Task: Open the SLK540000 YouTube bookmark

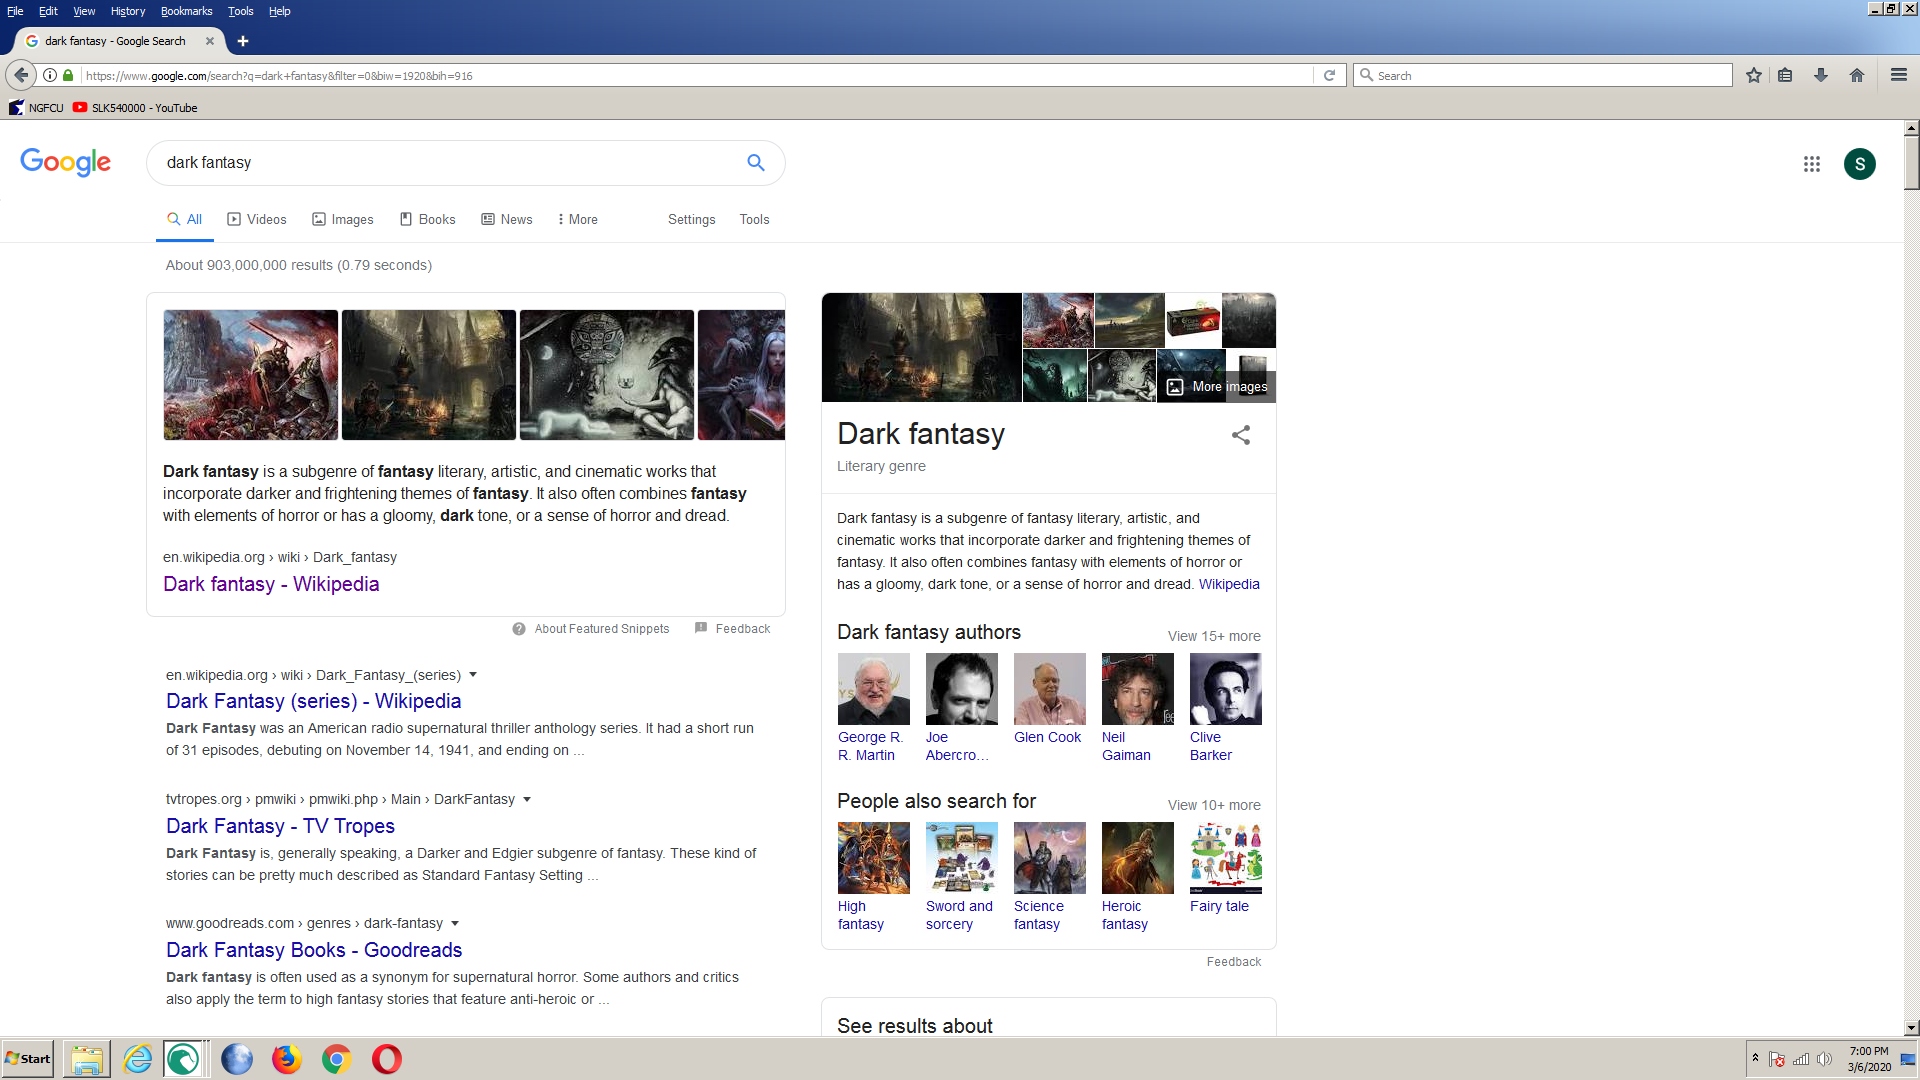Action: 135,108
